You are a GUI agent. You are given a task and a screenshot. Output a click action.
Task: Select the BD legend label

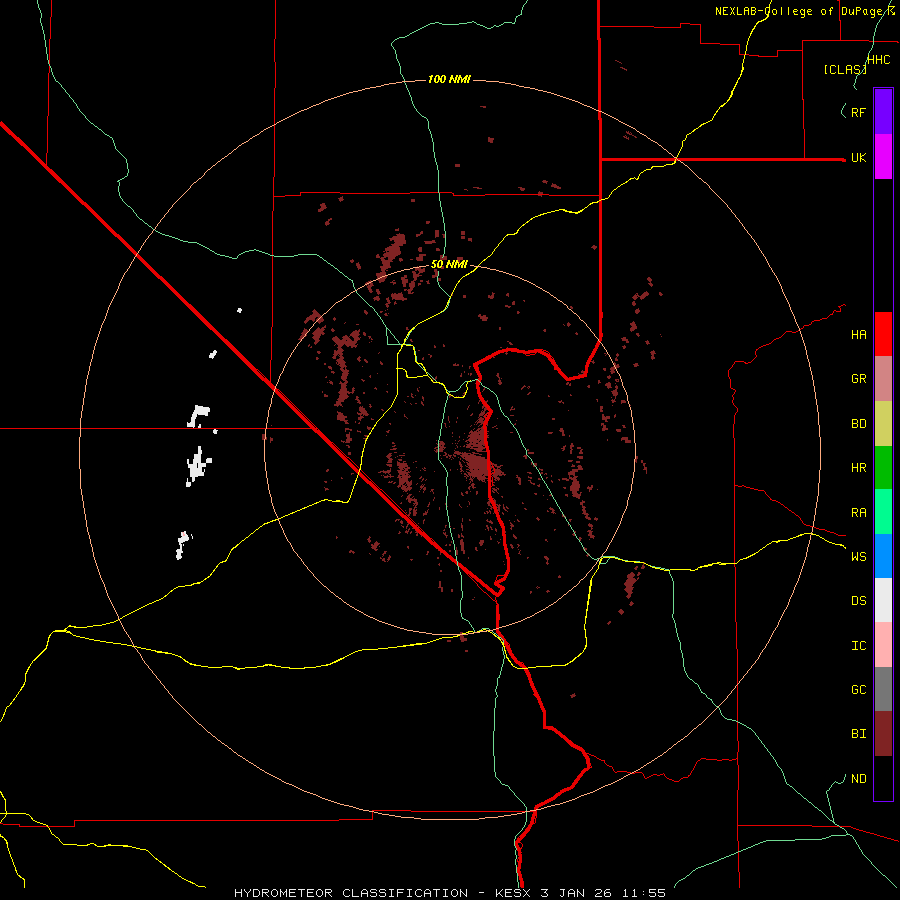(x=858, y=424)
